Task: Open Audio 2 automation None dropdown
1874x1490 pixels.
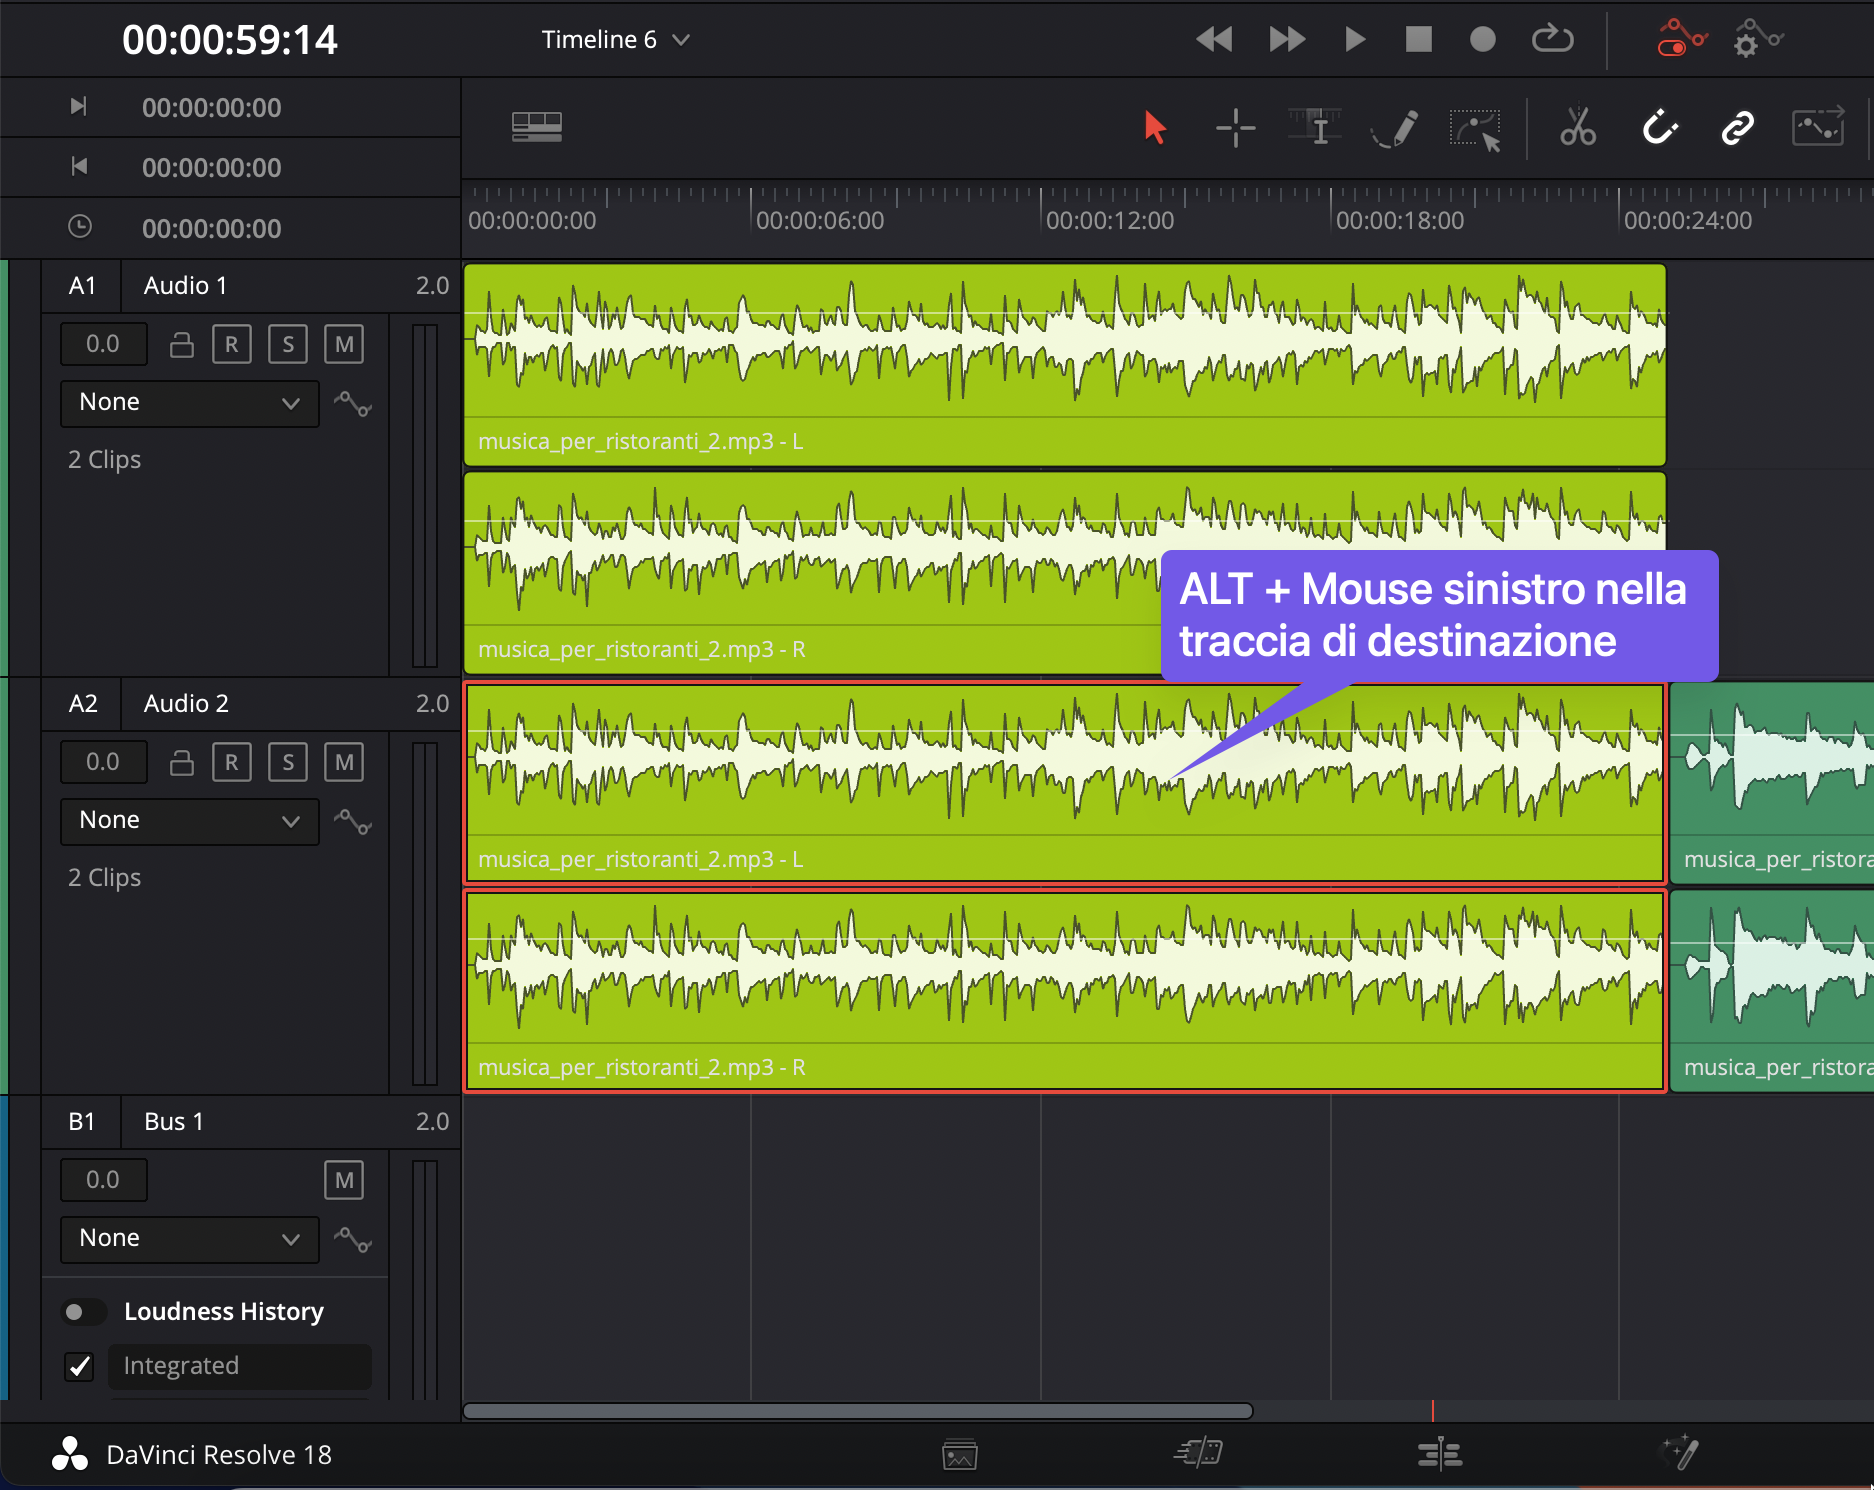Action: 190,821
